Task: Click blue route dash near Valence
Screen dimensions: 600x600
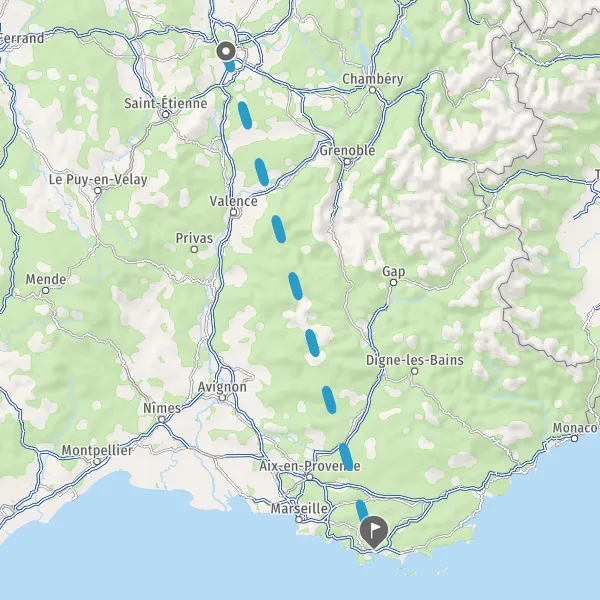Action: [262, 172]
